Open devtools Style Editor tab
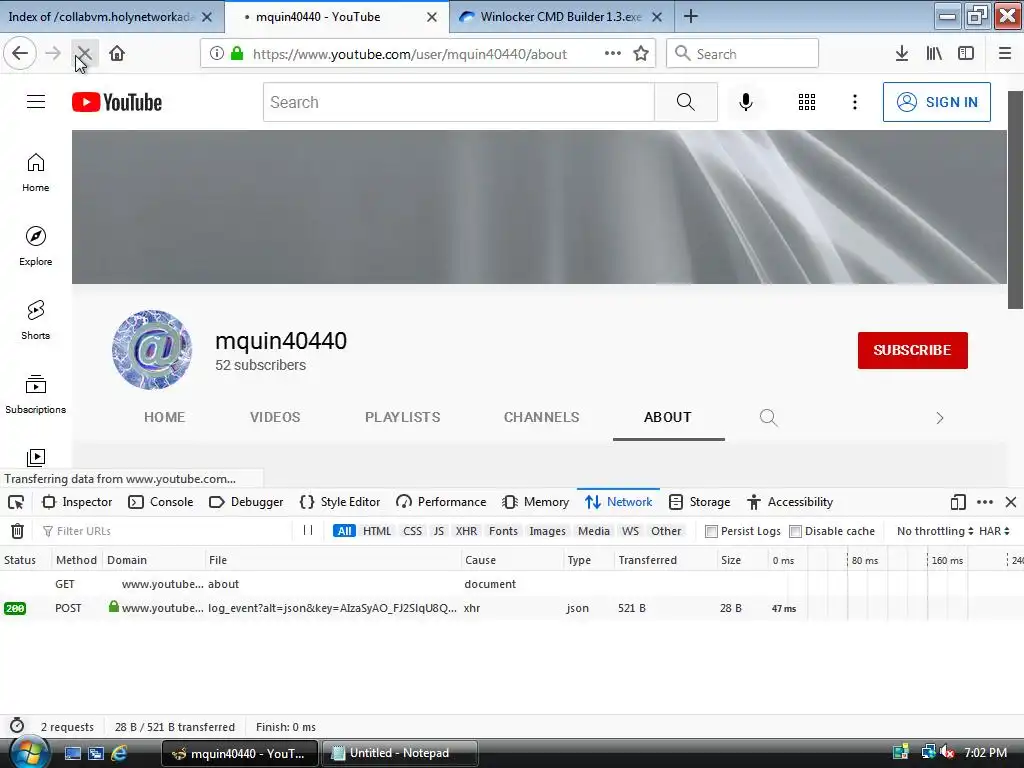The image size is (1024, 768). [x=340, y=502]
